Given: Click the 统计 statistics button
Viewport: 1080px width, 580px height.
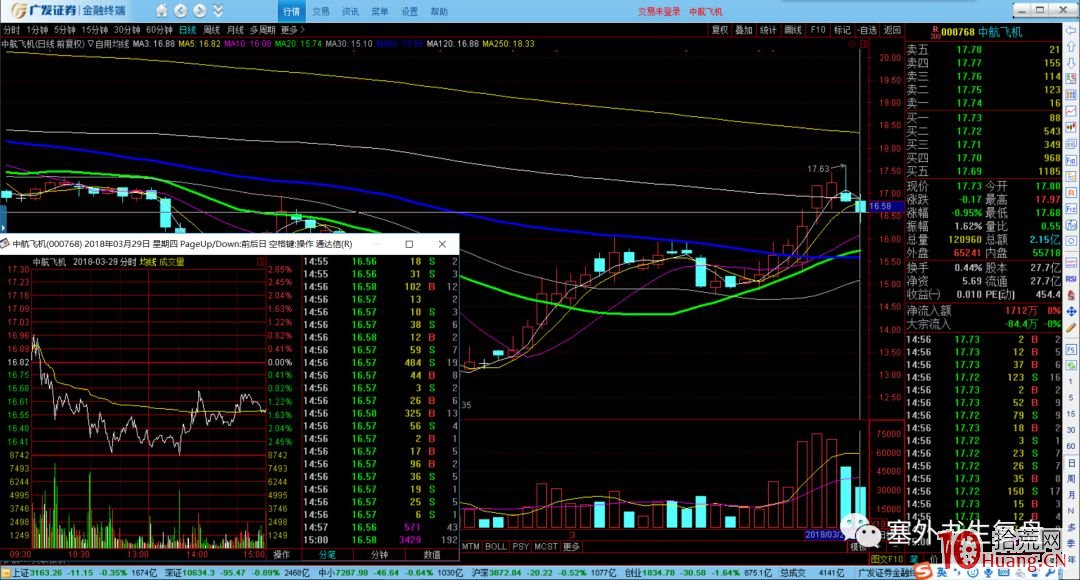Looking at the screenshot, I should (x=768, y=30).
